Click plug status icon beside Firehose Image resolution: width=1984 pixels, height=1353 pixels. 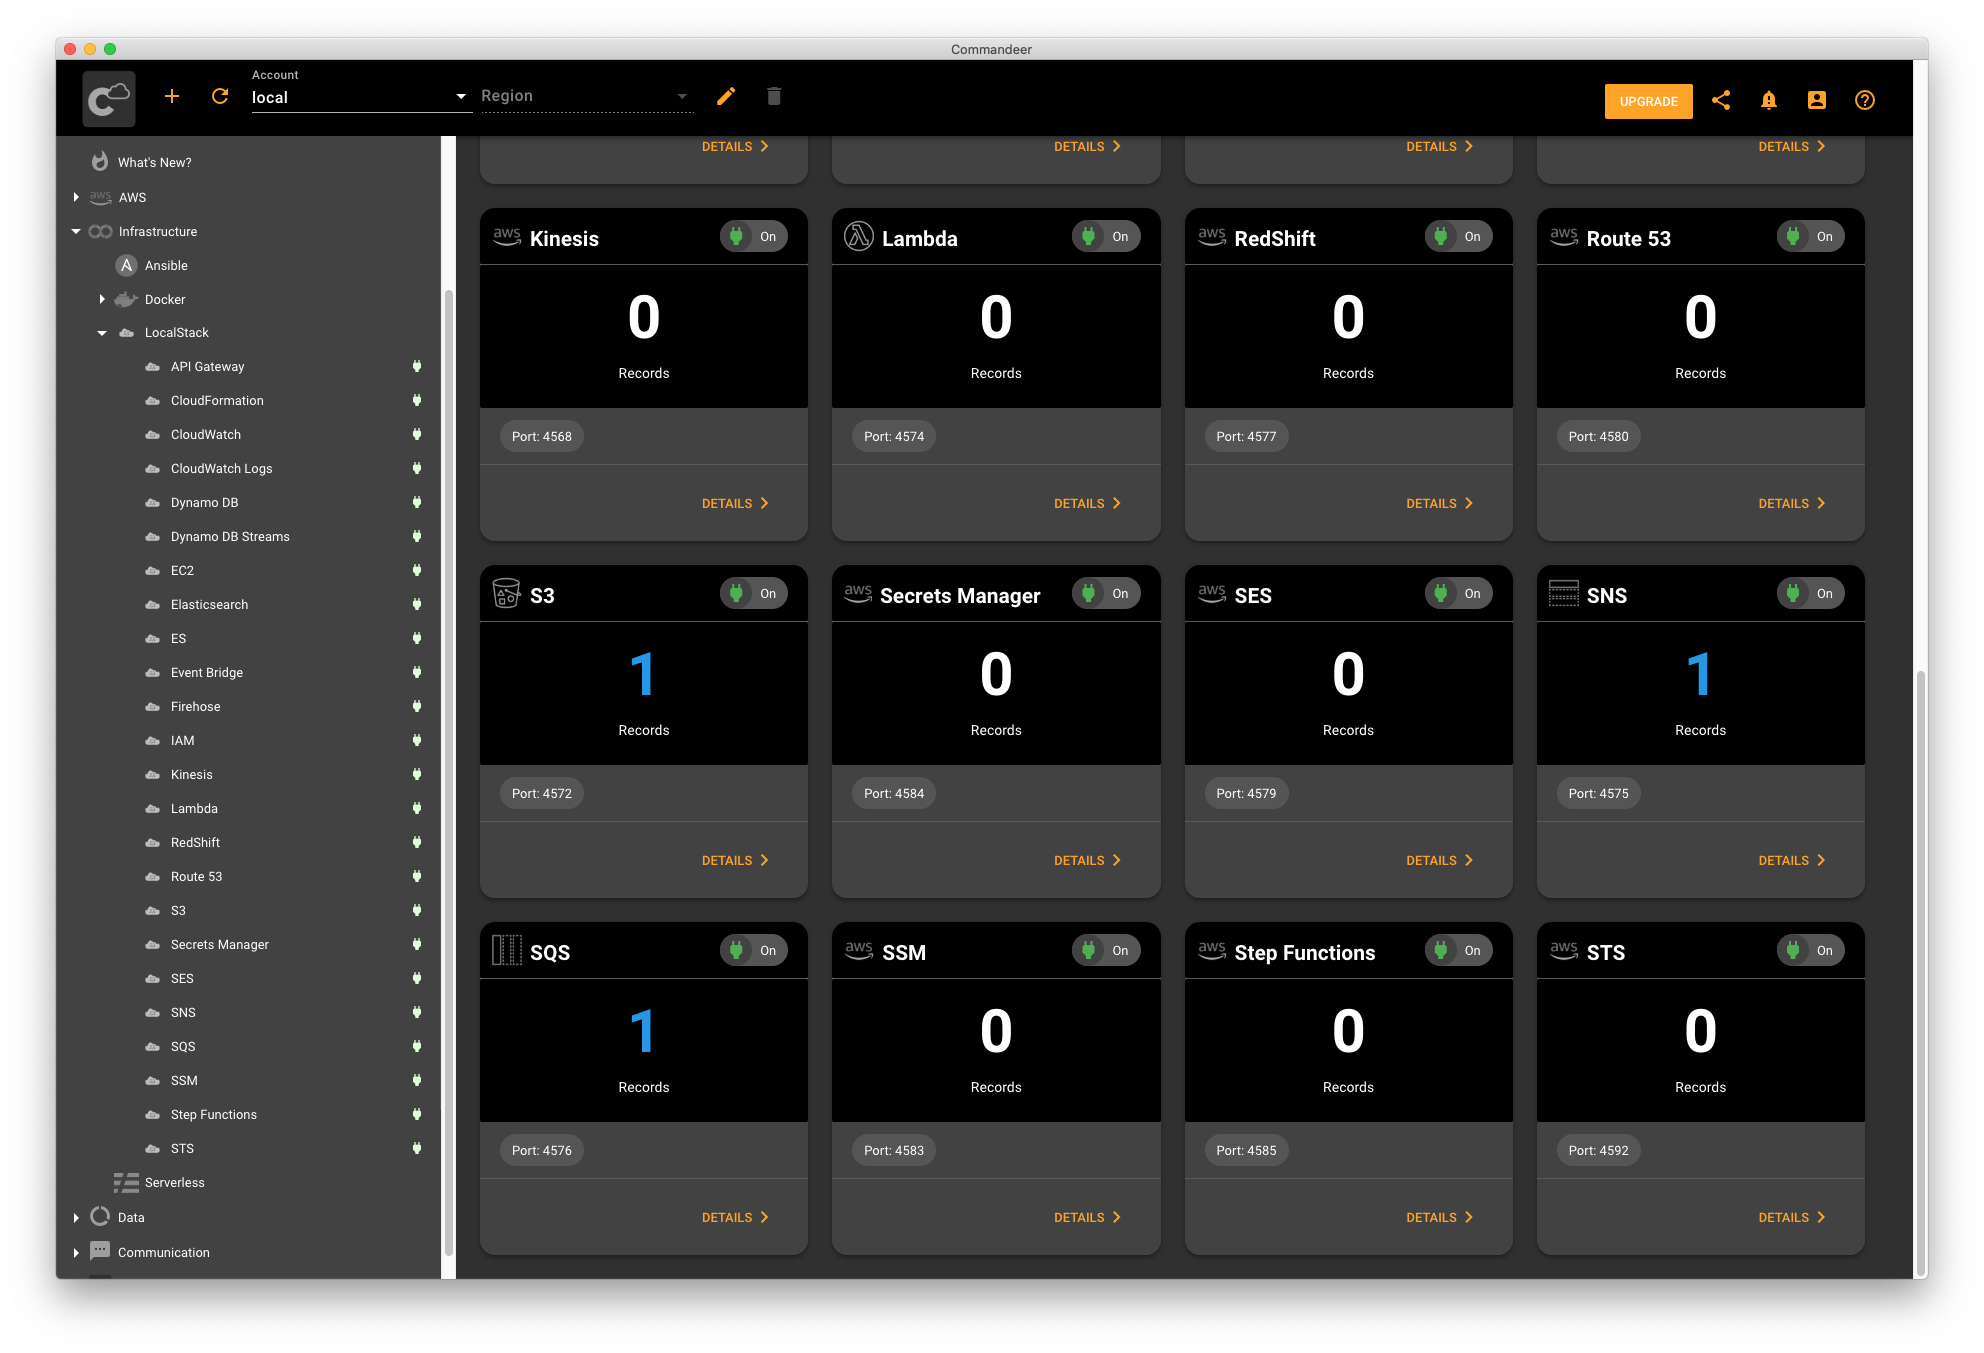417,707
